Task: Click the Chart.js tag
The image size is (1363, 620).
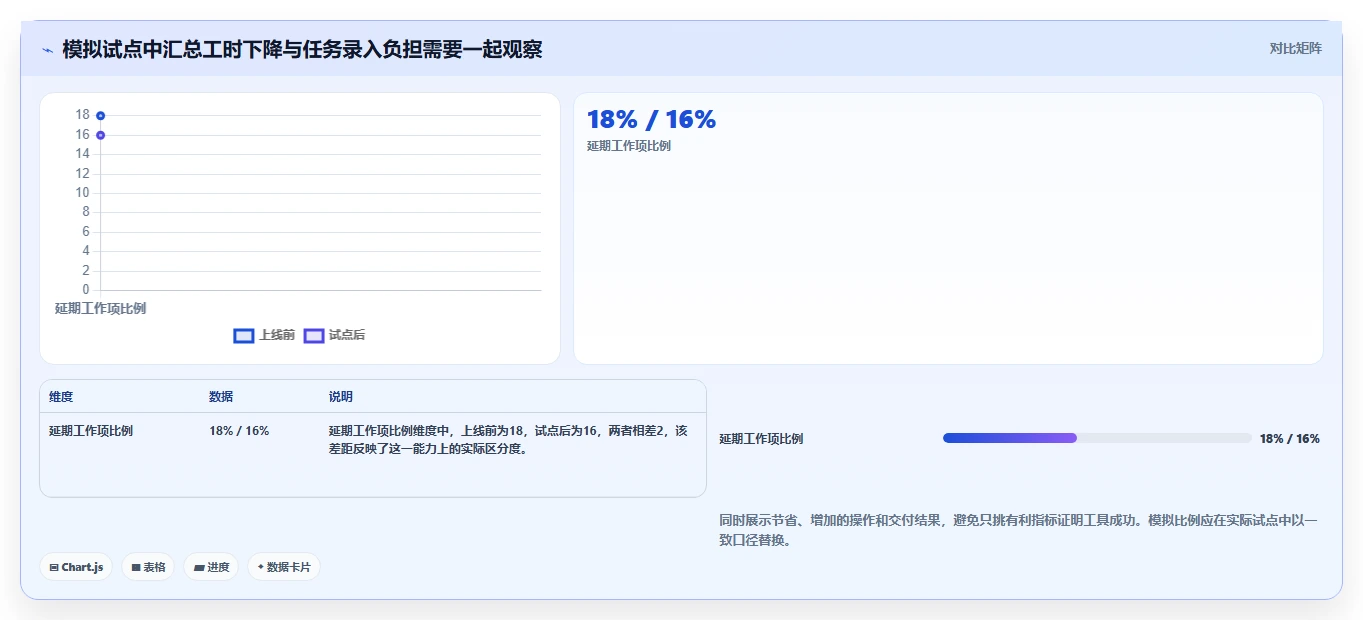Action: [76, 567]
